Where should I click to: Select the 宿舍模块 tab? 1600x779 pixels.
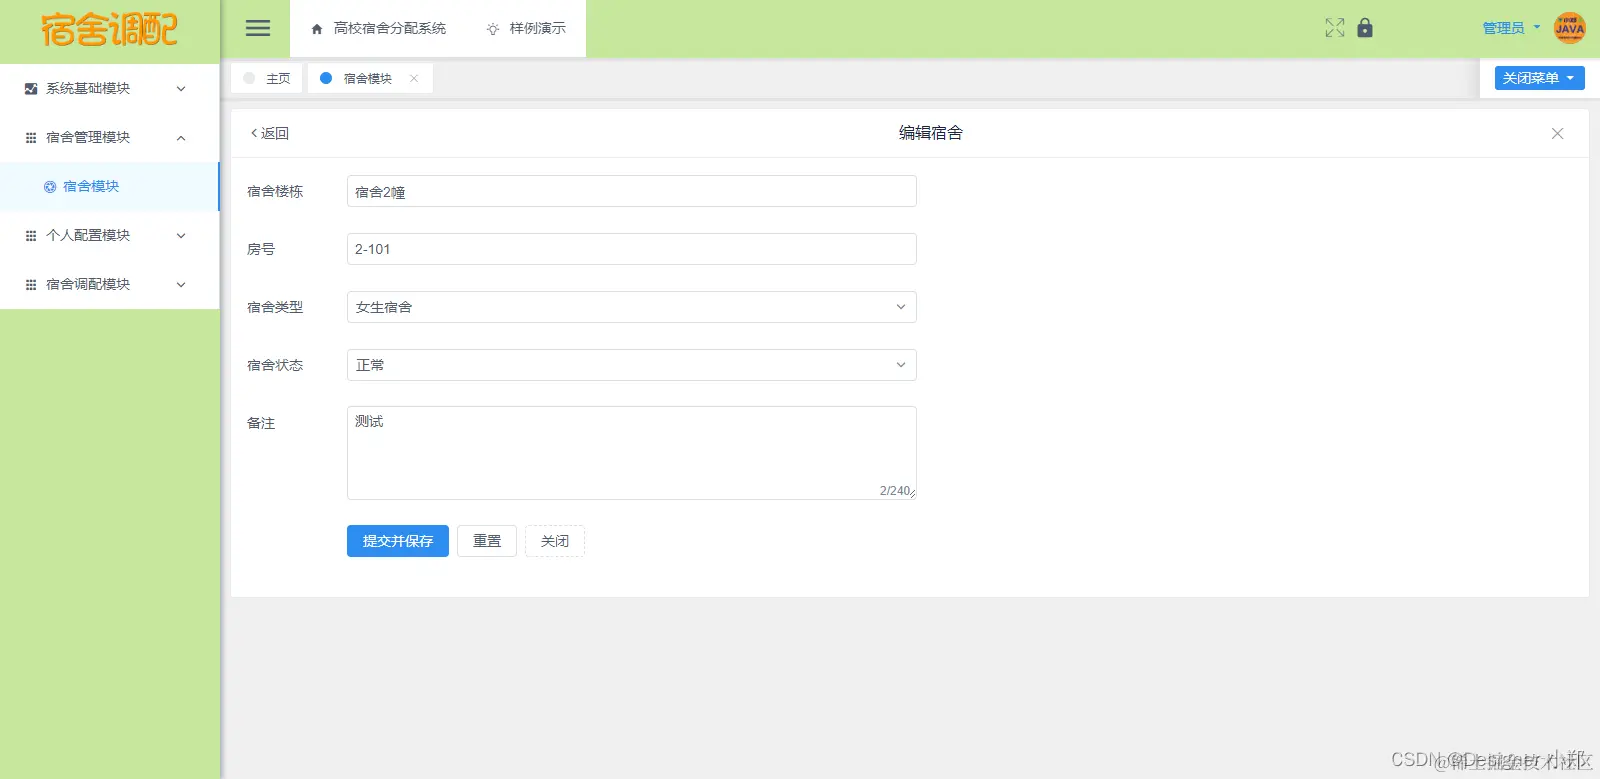369,78
